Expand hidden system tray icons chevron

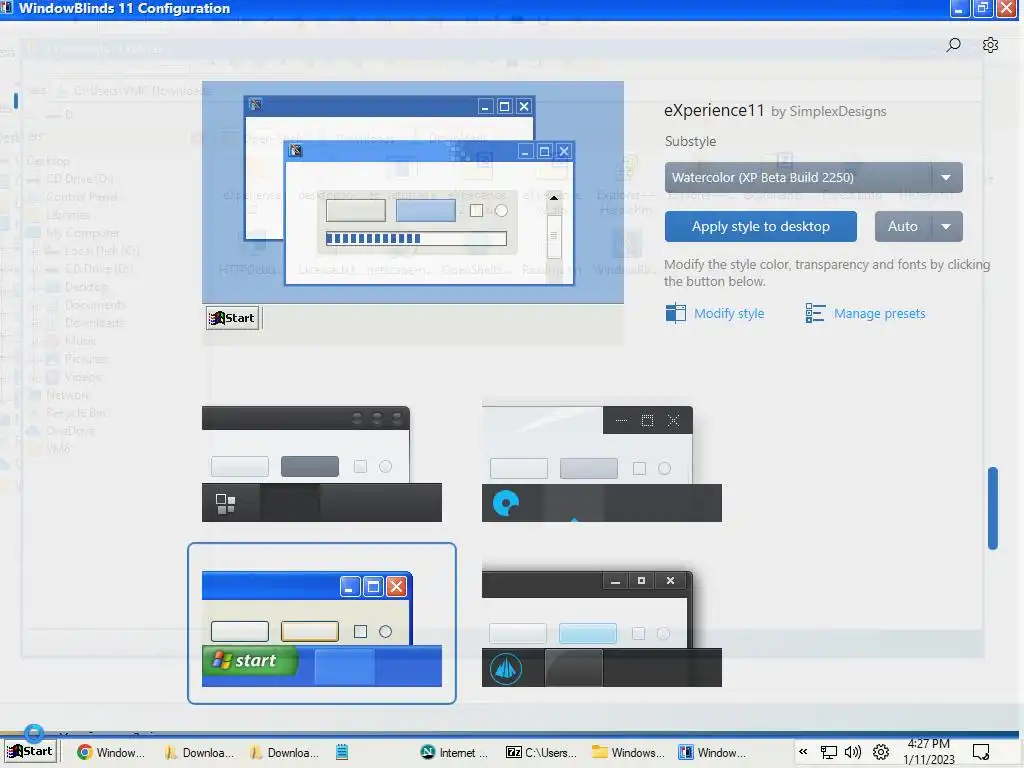tap(803, 752)
